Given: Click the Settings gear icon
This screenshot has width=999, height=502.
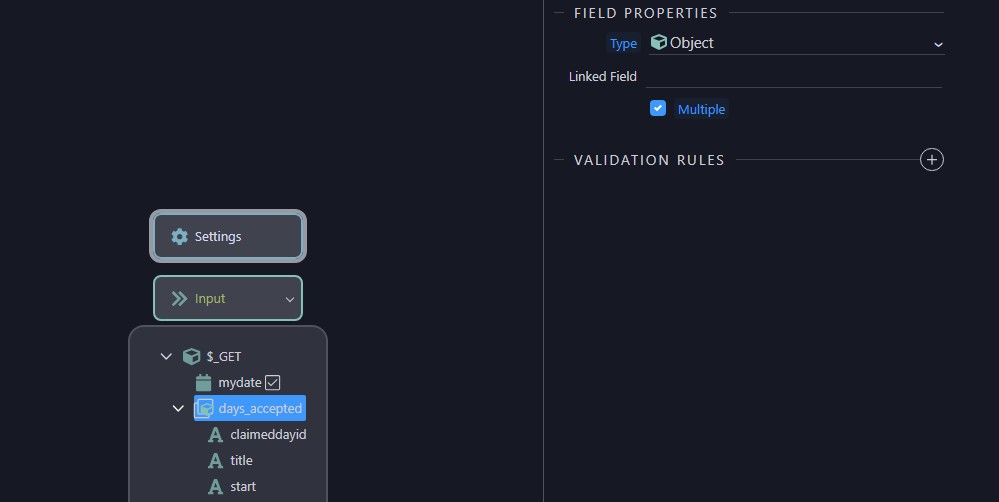Looking at the screenshot, I should 180,236.
